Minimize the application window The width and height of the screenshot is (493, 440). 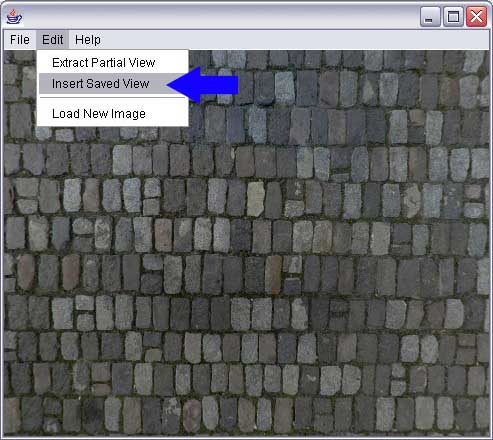(430, 17)
